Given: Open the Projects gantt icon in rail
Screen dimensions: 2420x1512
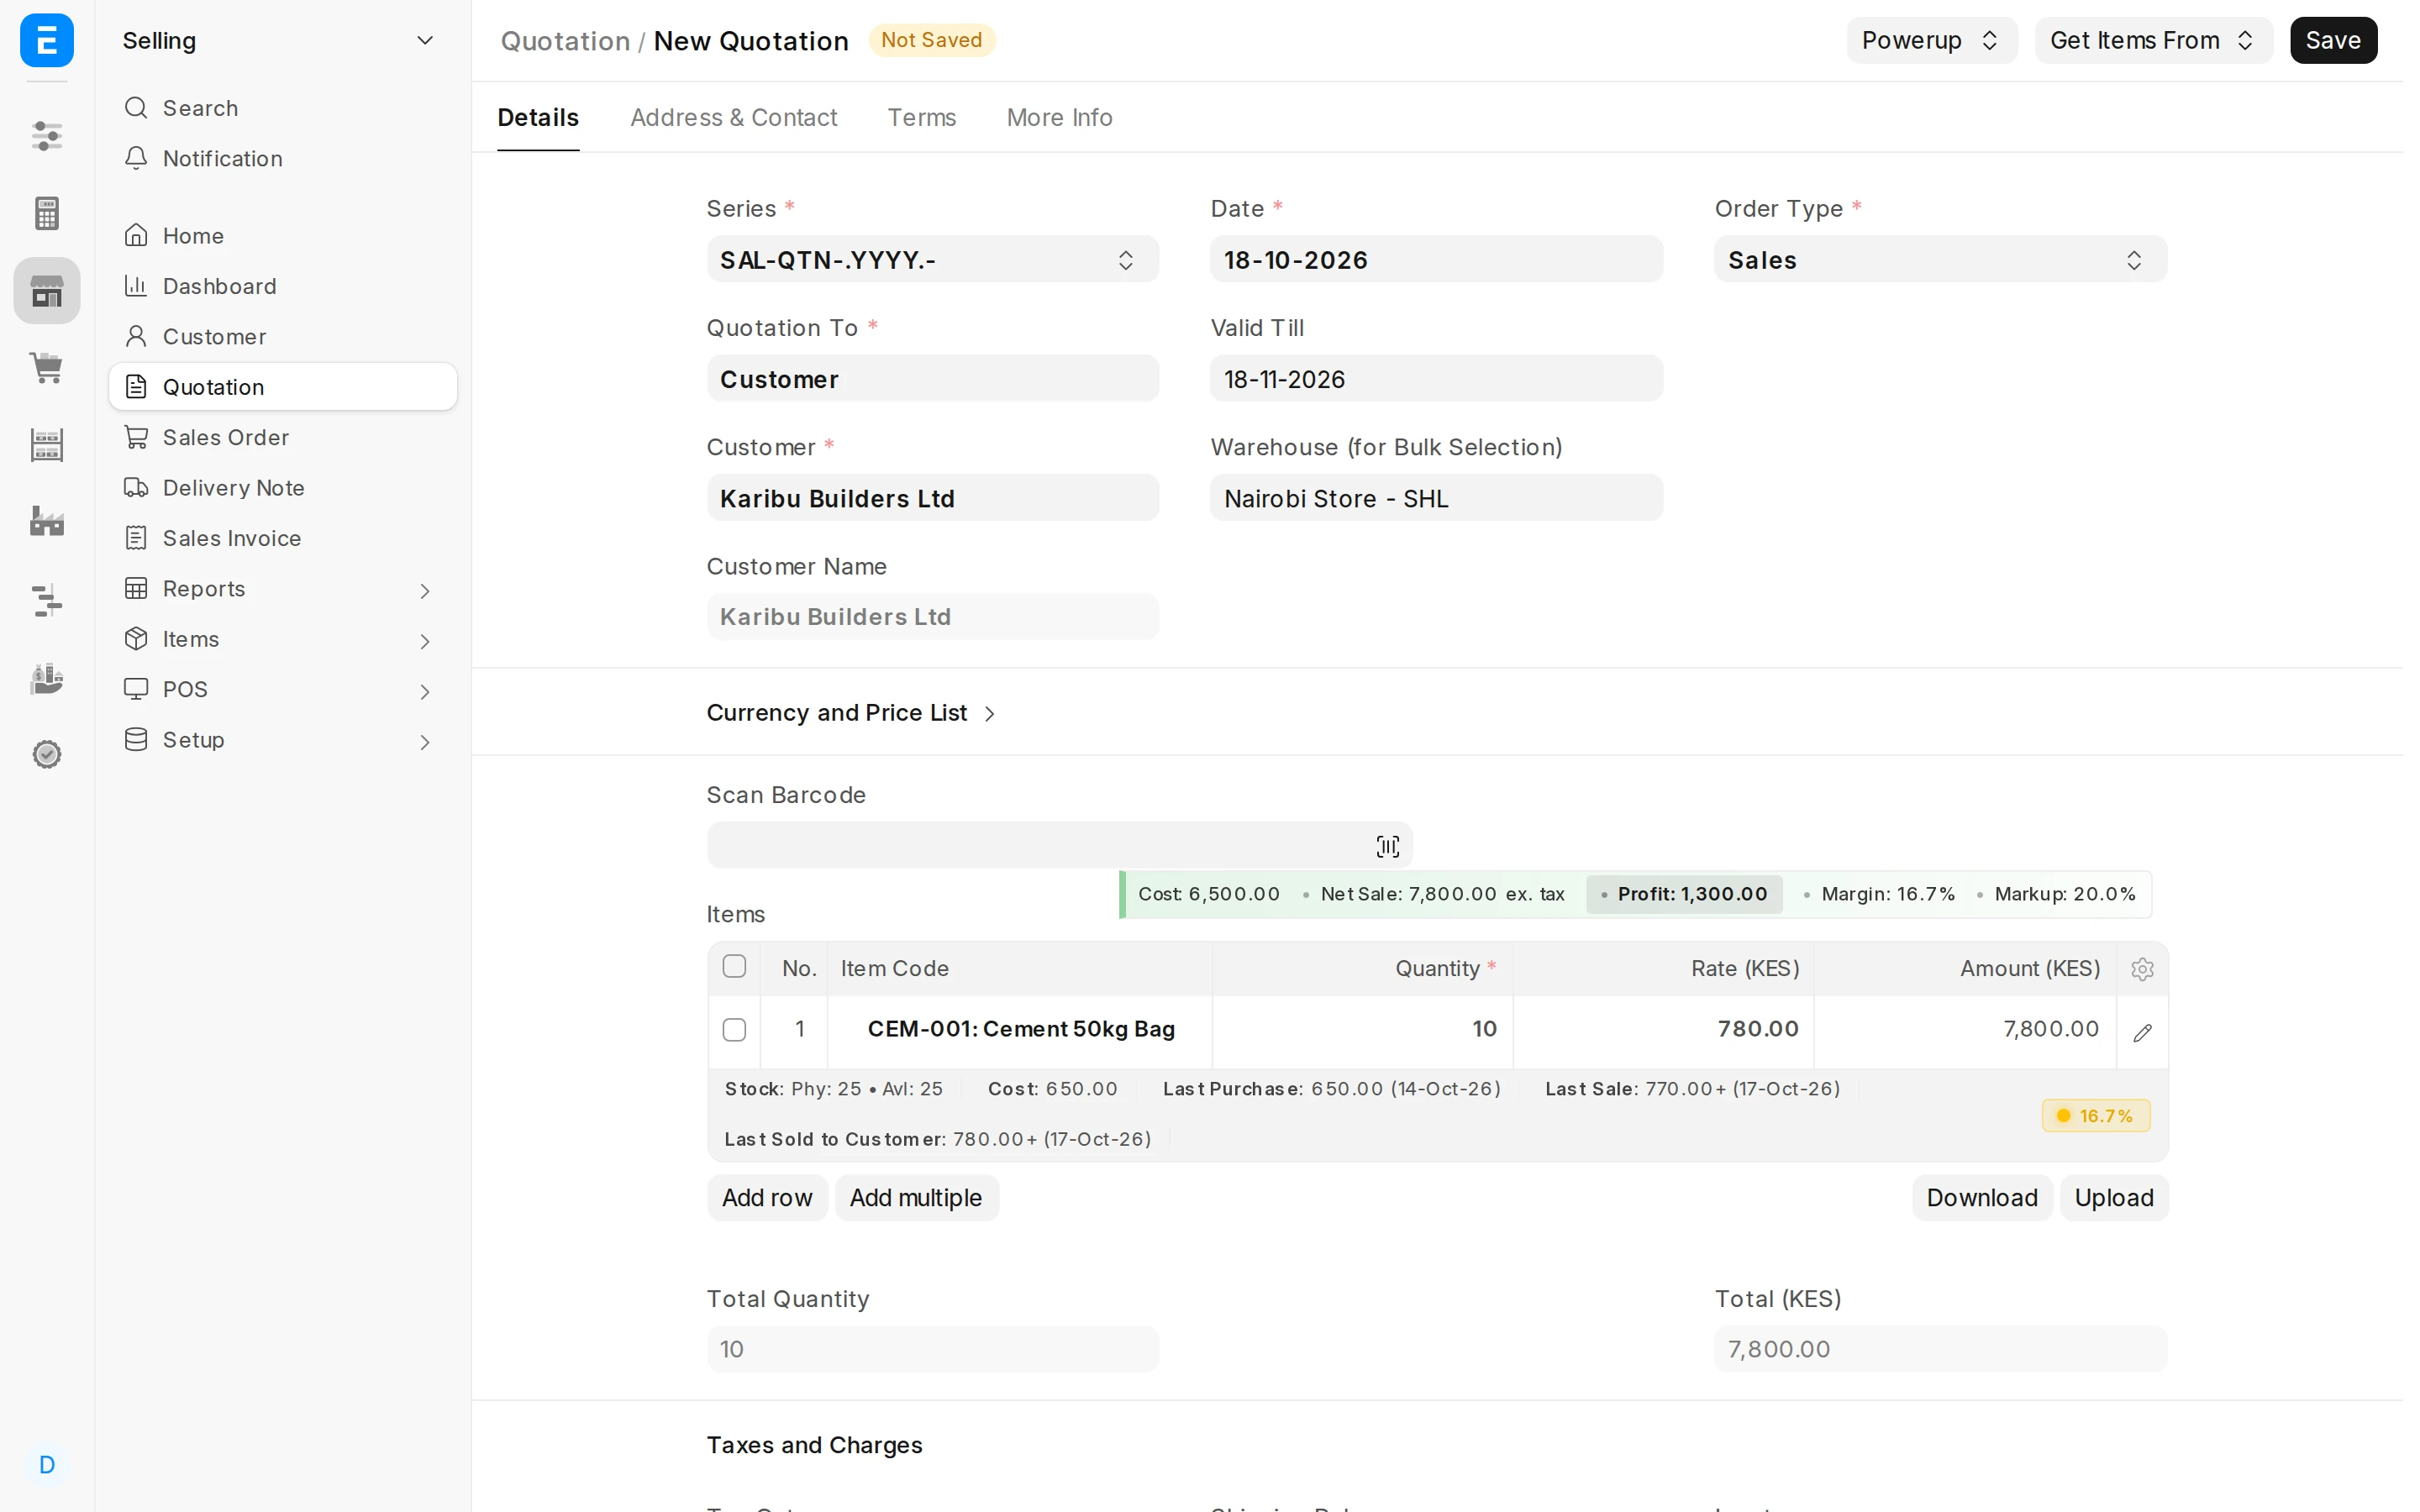Looking at the screenshot, I should point(47,600).
